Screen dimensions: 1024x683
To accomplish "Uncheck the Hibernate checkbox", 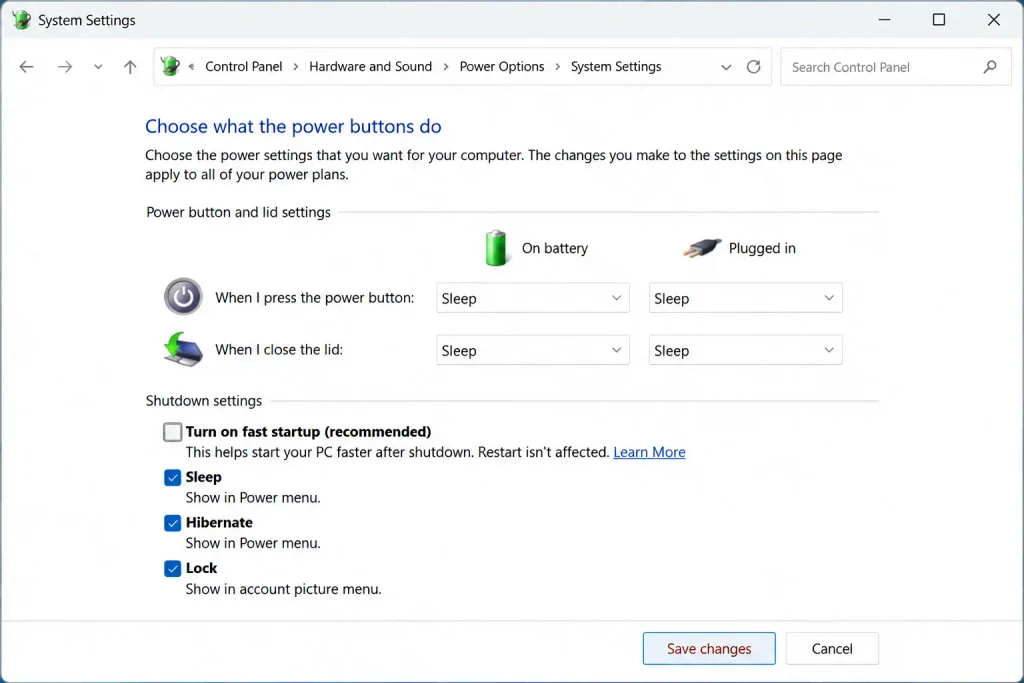I will 172,523.
